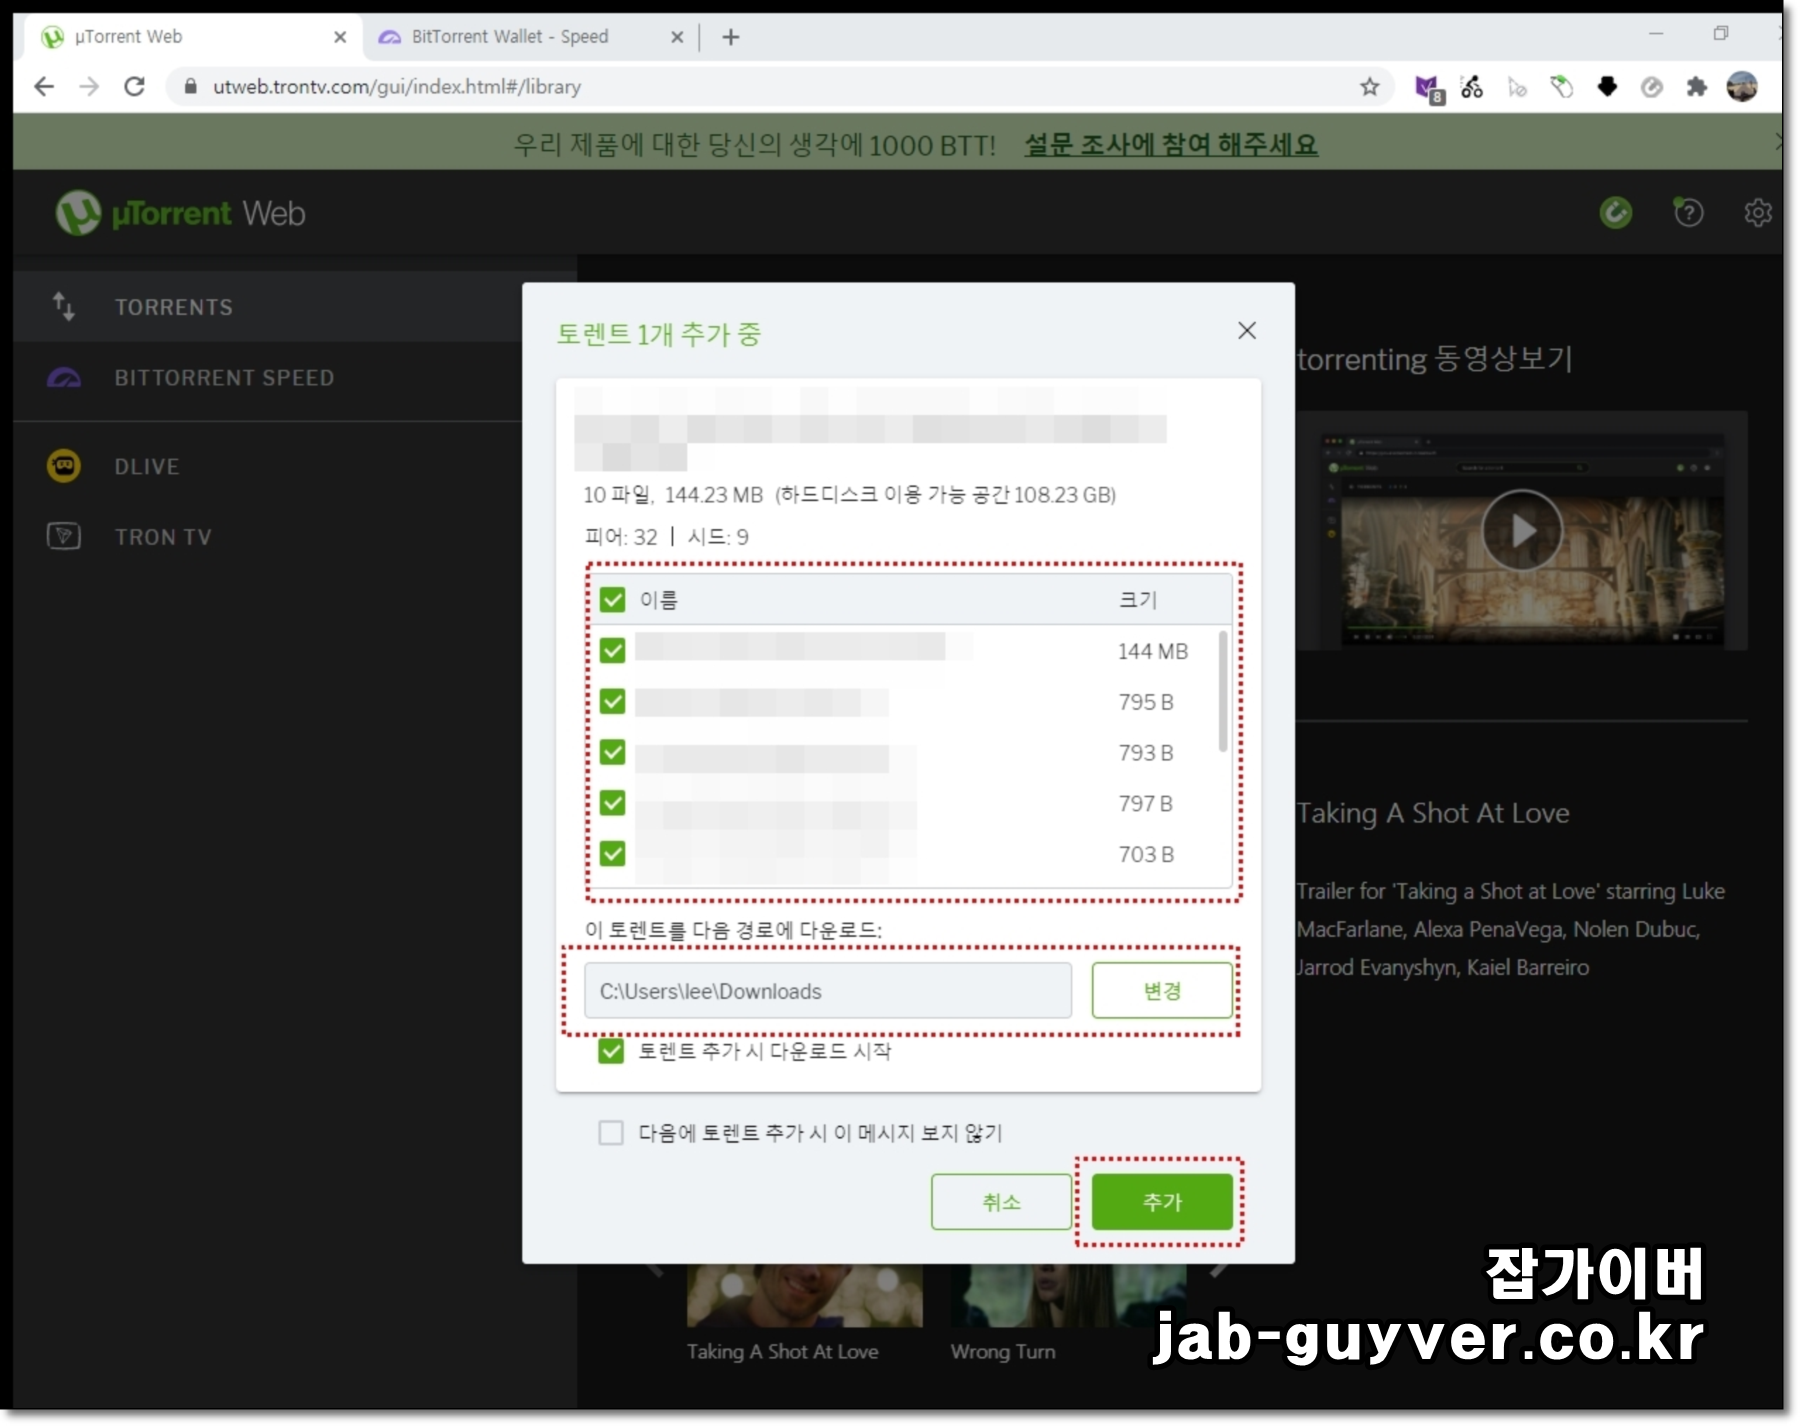The width and height of the screenshot is (1800, 1426).
Task: Click the torrents up-down arrows icon
Action: point(63,307)
